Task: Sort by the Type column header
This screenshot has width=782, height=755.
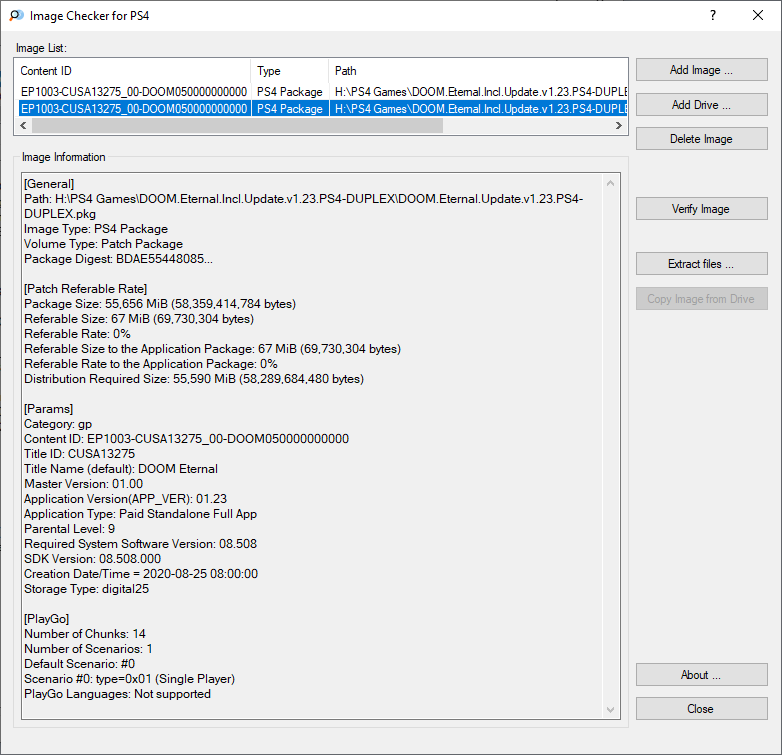Action: tap(290, 71)
